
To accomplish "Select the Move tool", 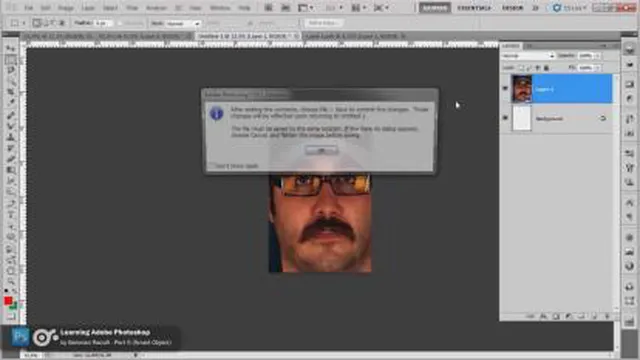I will 11,49.
